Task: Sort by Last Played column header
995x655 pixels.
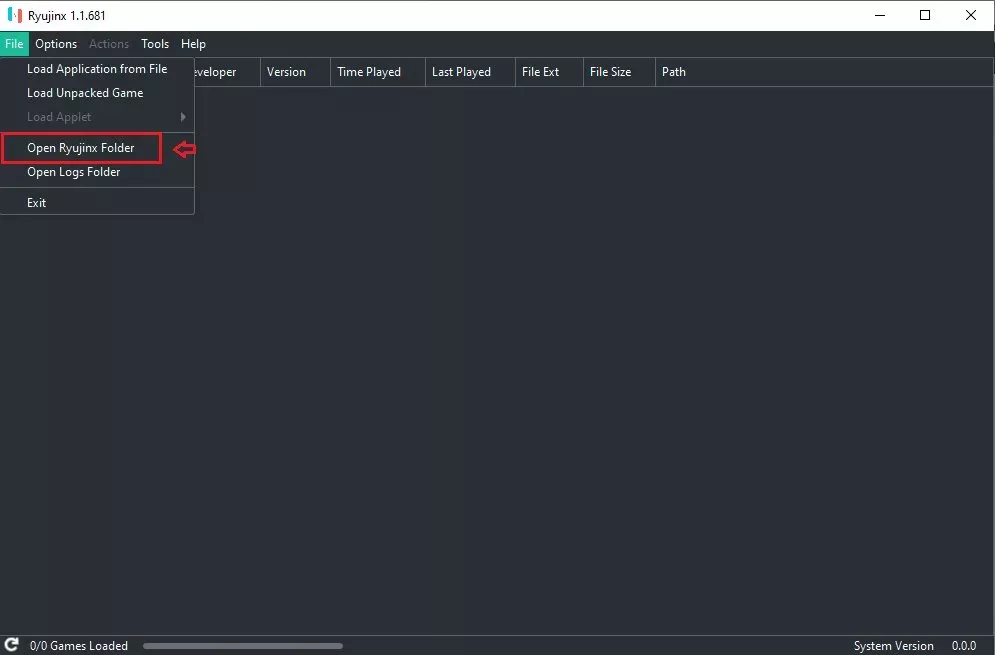Action: click(470, 72)
